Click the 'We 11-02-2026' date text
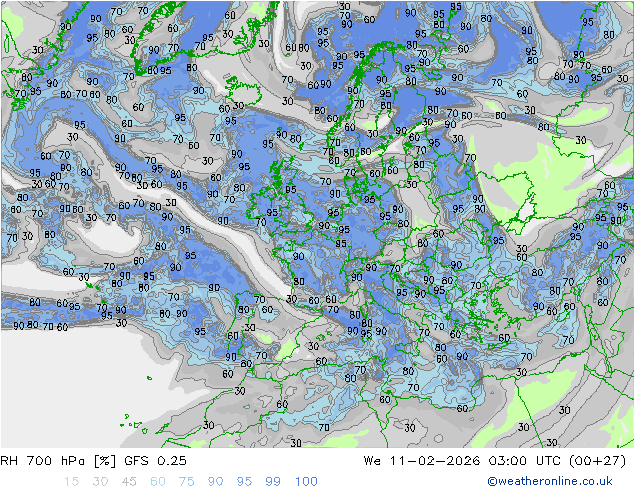The width and height of the screenshot is (634, 490). pos(422,460)
